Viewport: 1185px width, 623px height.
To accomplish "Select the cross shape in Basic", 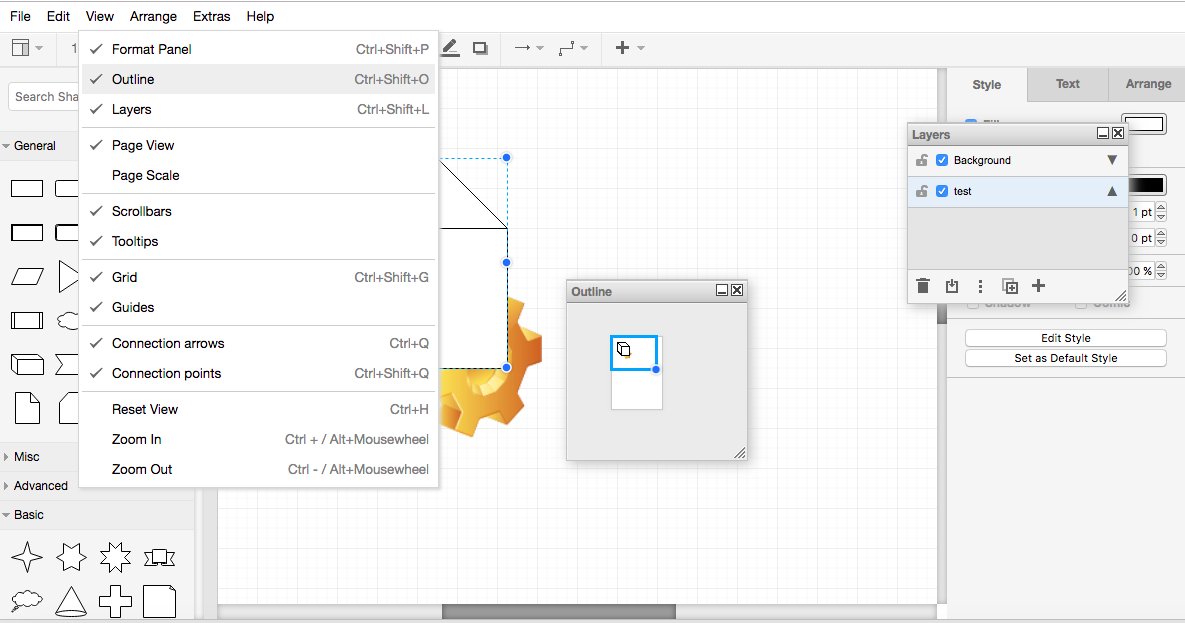I will [x=115, y=601].
